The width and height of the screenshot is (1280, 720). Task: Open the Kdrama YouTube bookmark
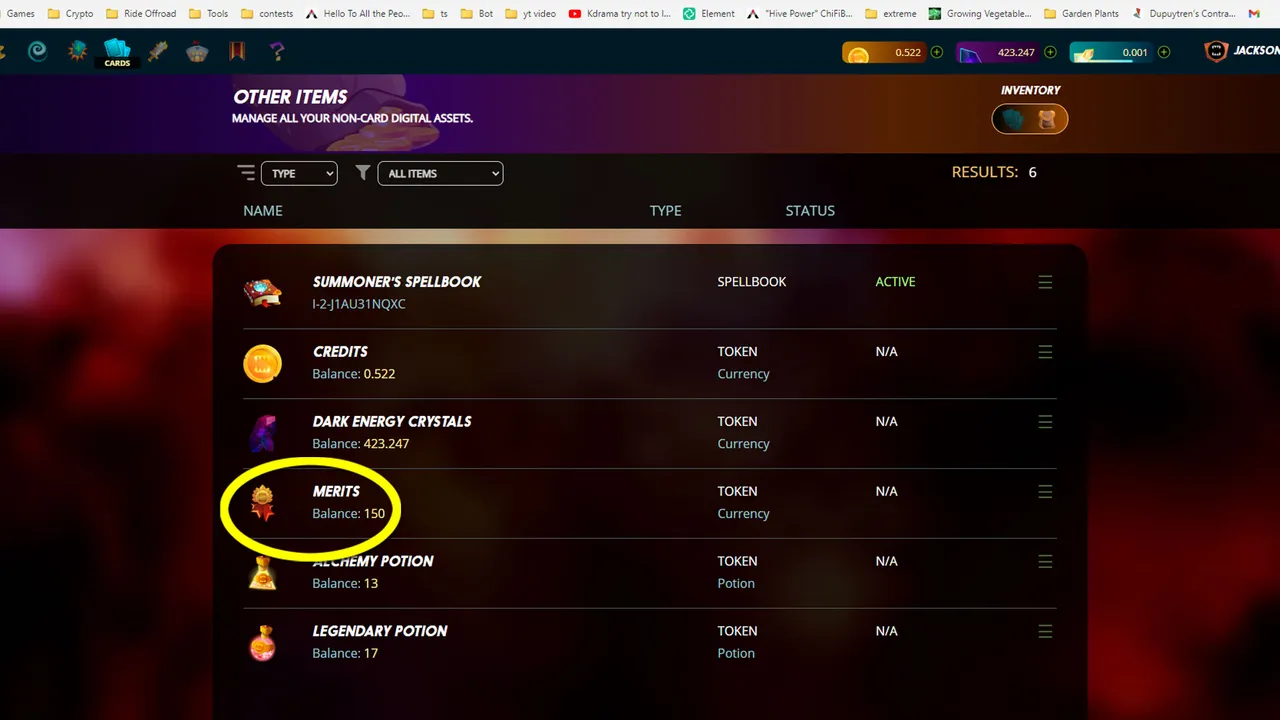619,14
